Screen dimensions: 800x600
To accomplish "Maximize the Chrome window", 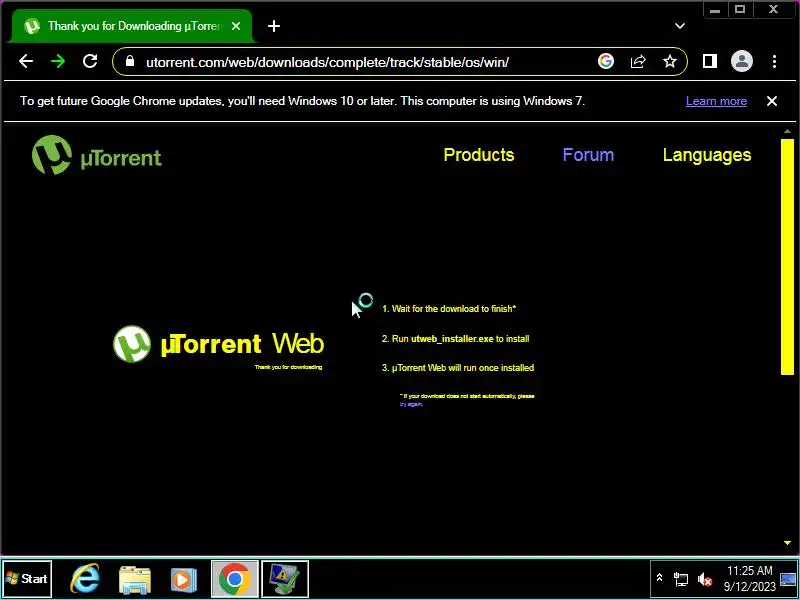I will tap(740, 9).
